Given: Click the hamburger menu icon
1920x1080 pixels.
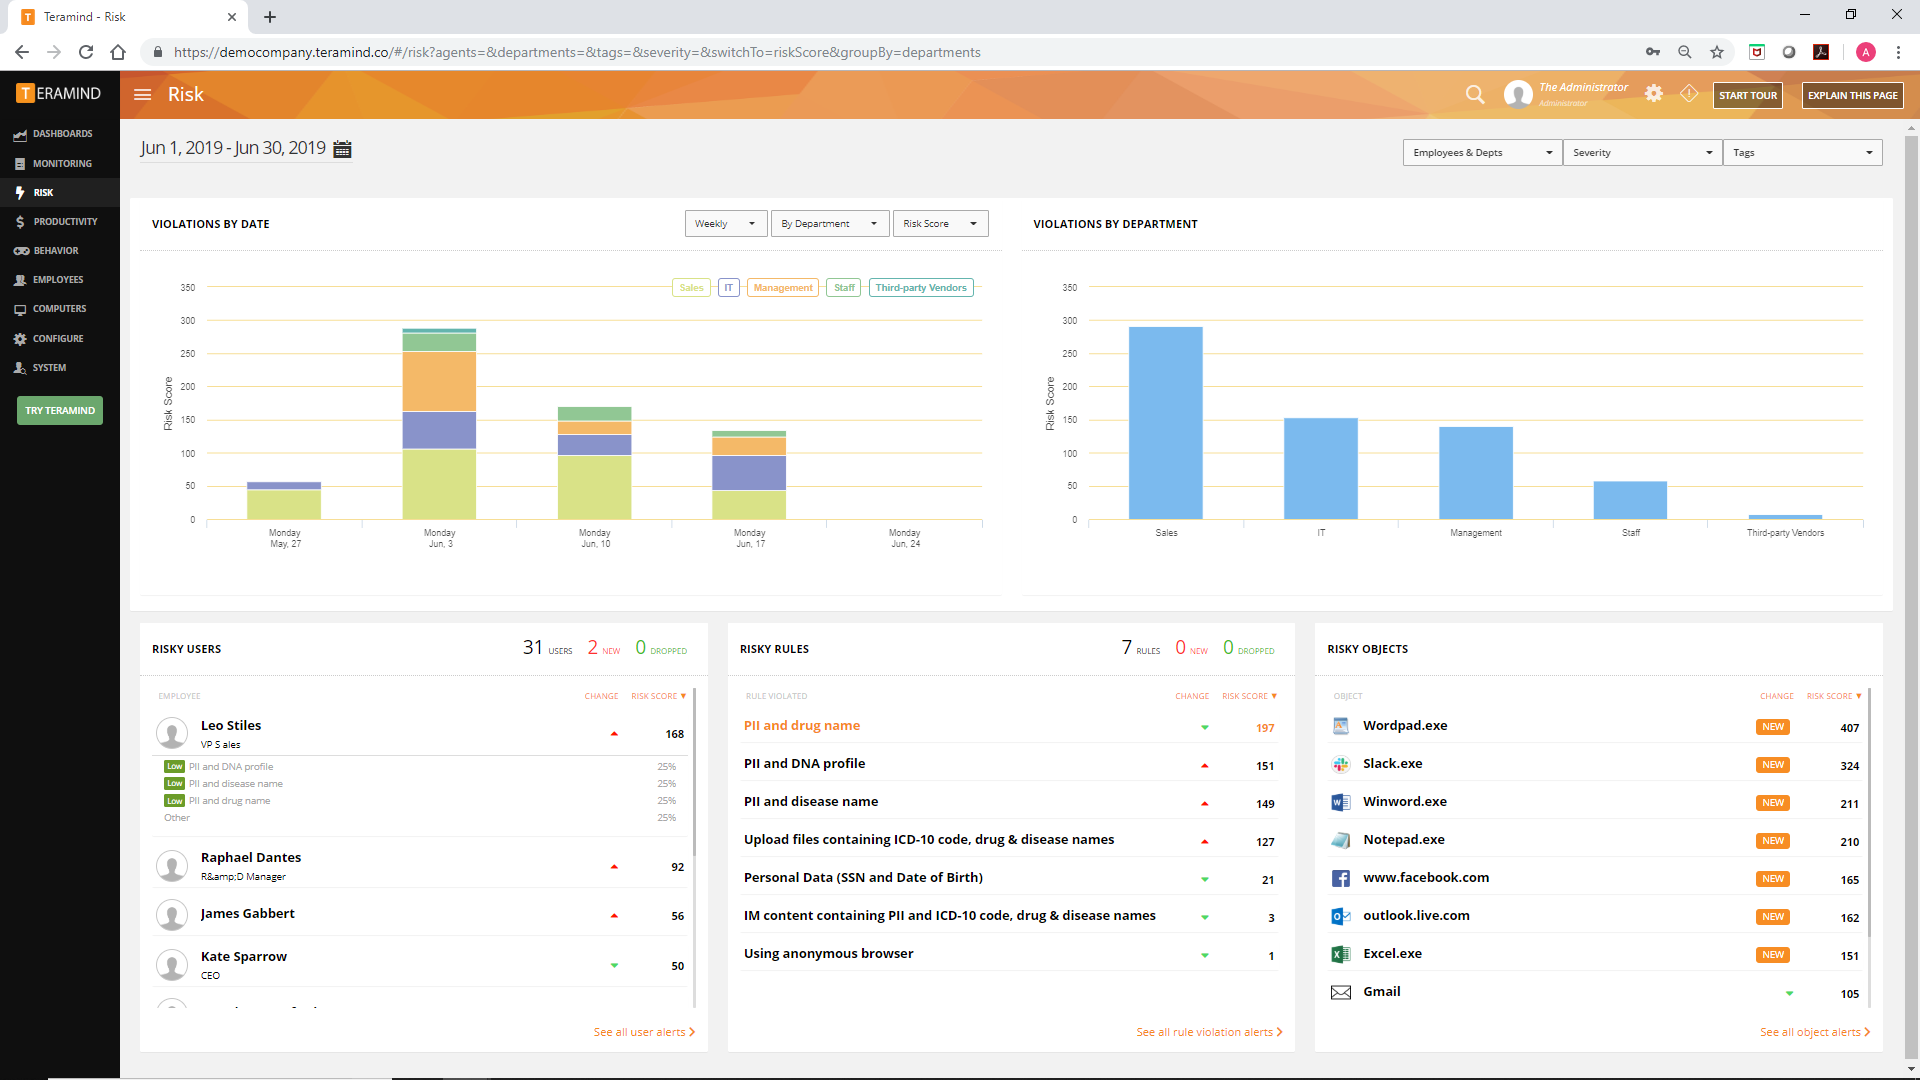Looking at the screenshot, I should pyautogui.click(x=142, y=95).
